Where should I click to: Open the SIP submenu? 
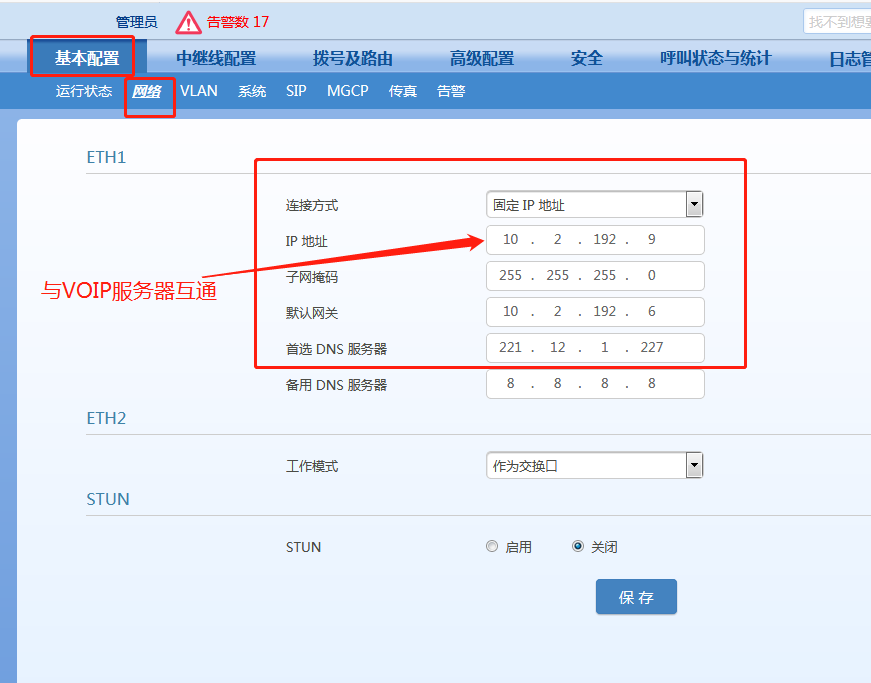pyautogui.click(x=296, y=91)
